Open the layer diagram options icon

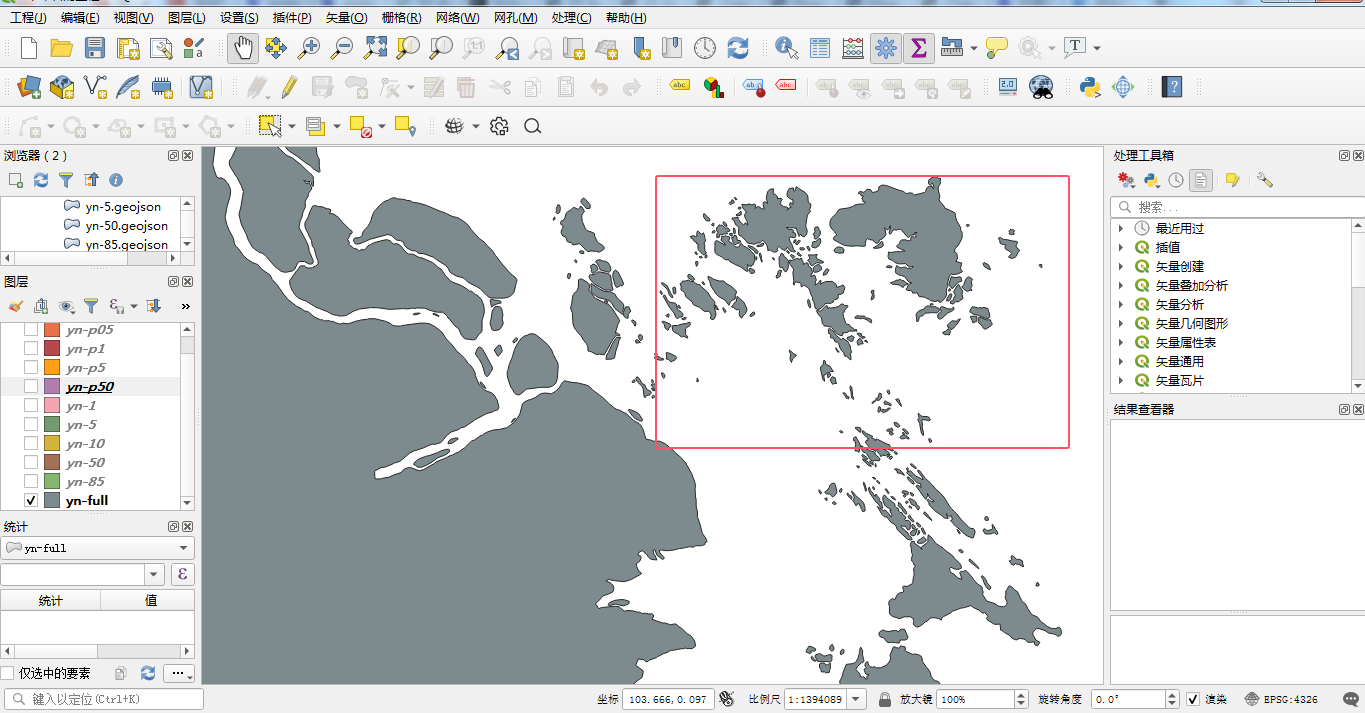click(x=713, y=87)
